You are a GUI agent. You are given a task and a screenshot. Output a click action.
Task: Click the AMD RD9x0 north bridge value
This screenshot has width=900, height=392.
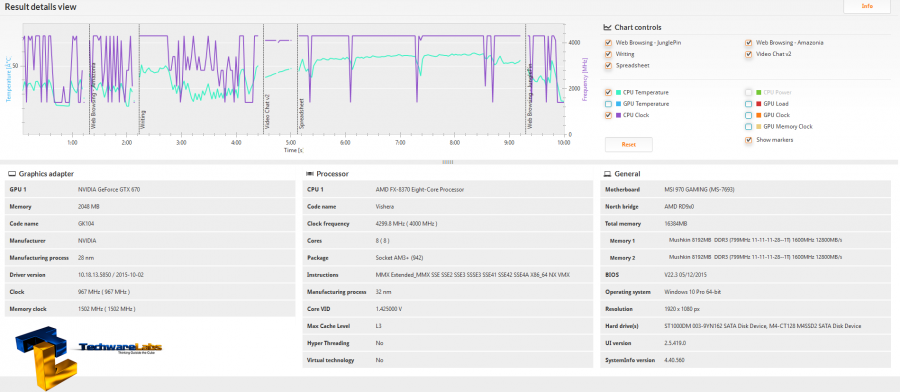tap(678, 207)
